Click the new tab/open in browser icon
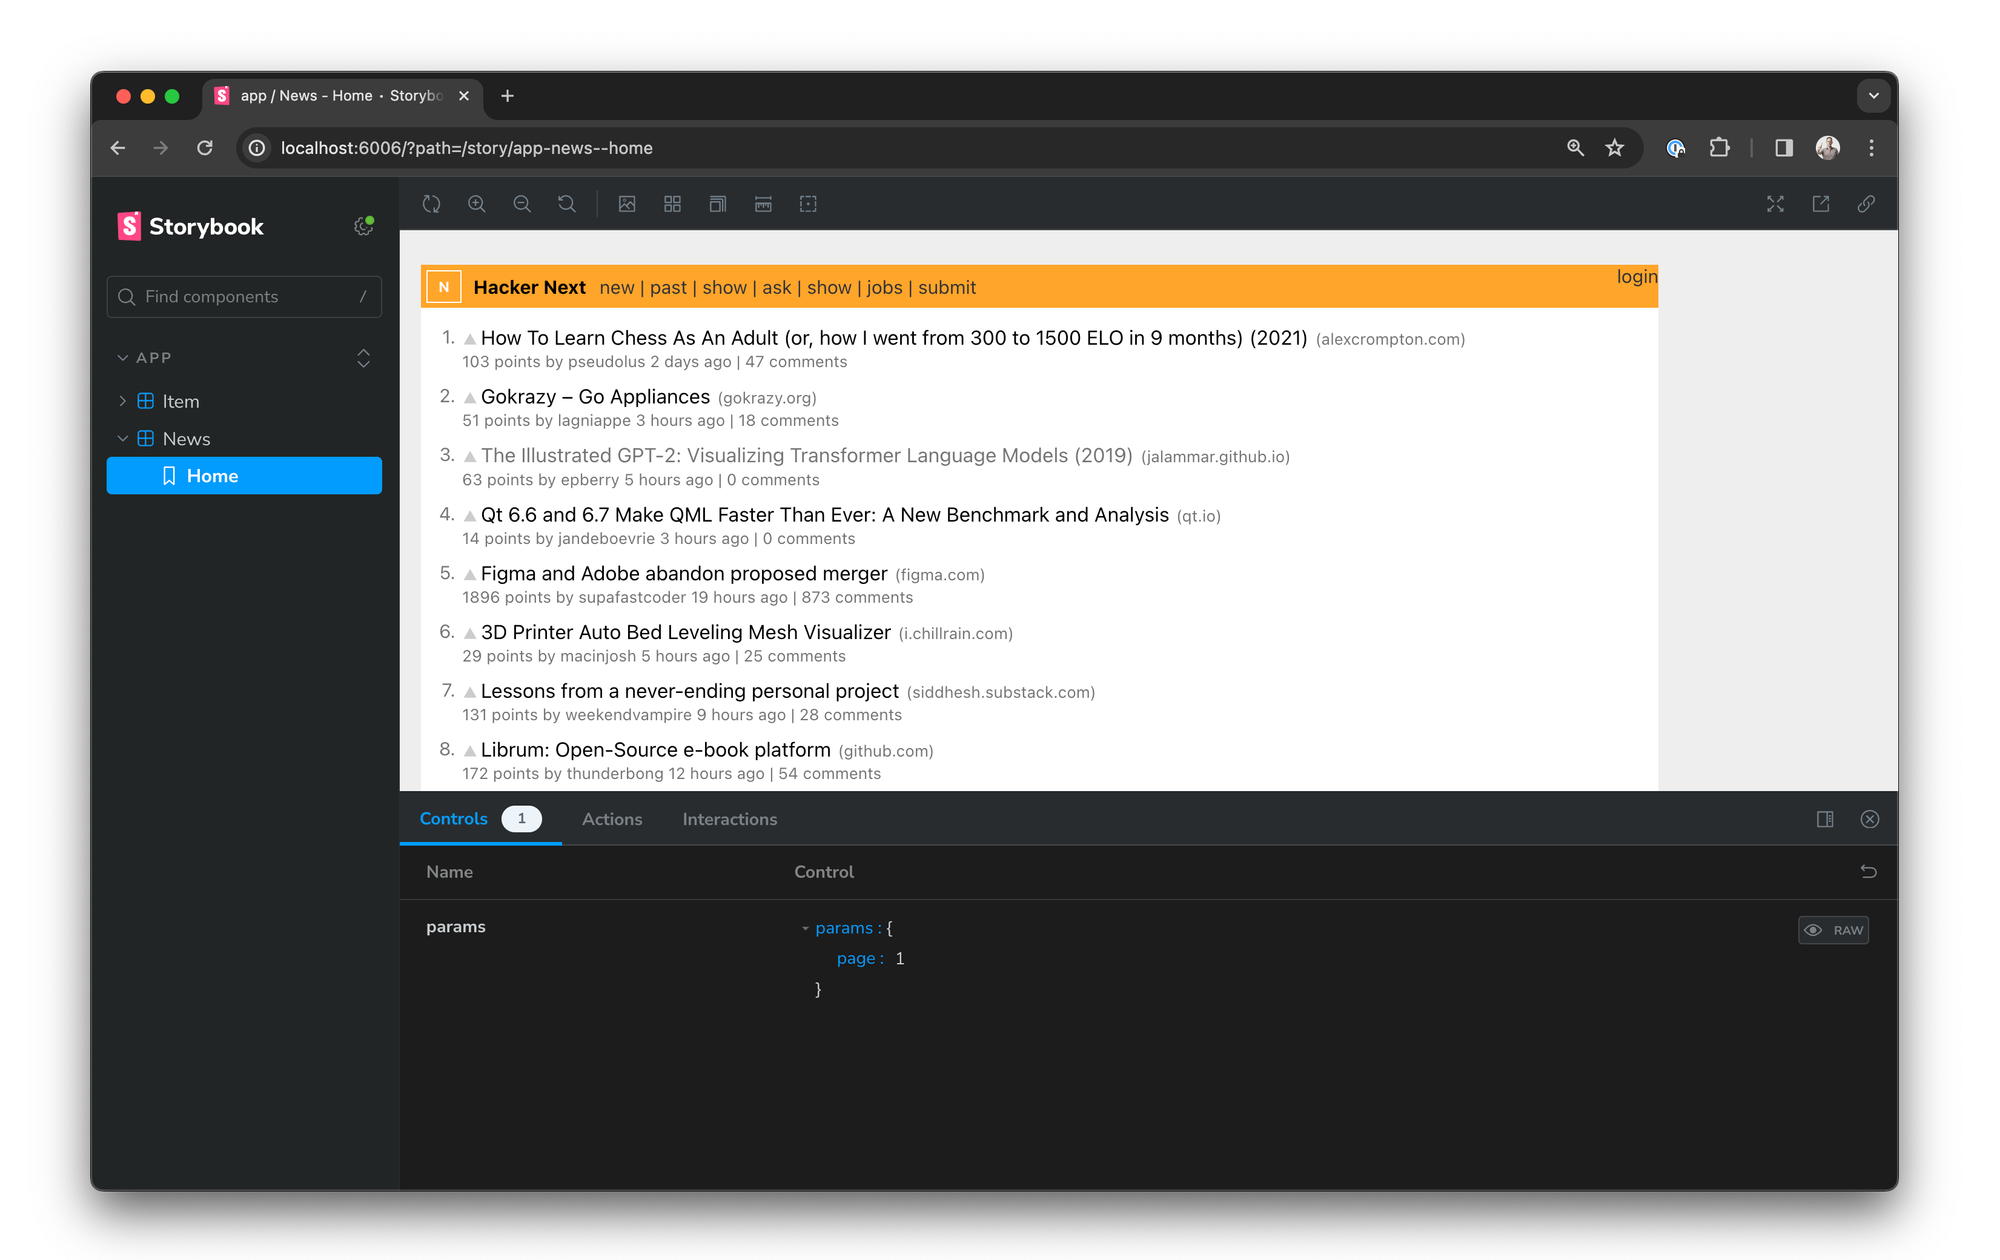Viewport: 2000px width, 1260px height. tap(1821, 203)
